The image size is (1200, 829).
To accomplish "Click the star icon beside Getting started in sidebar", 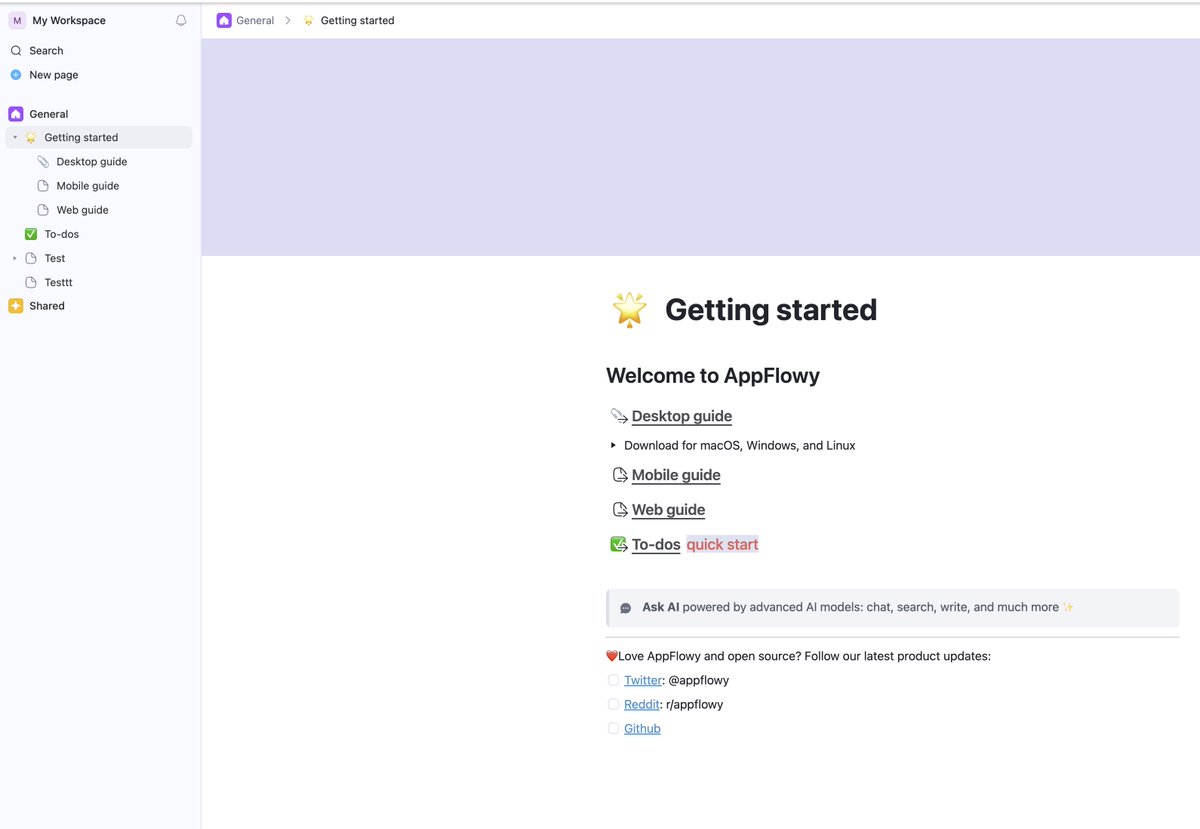I will (x=31, y=138).
